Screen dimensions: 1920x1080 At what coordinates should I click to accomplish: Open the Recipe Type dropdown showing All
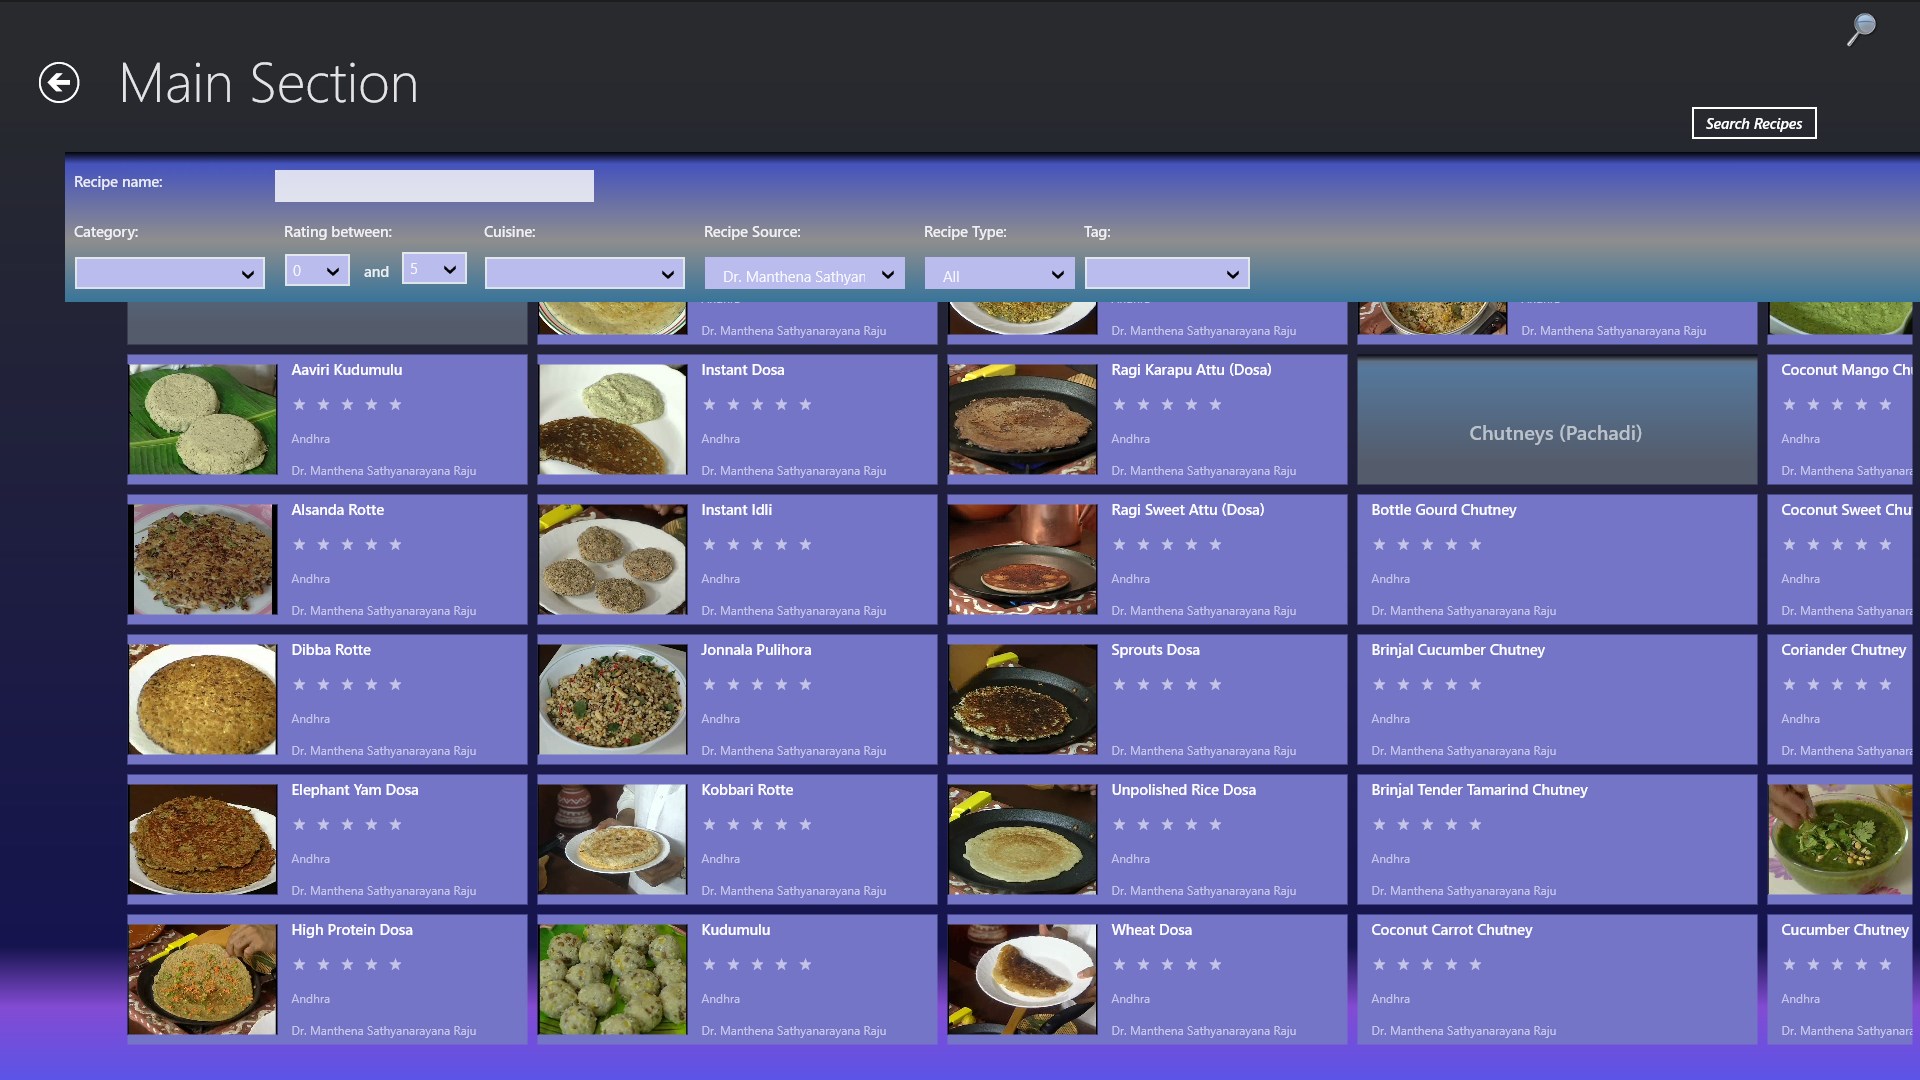[998, 274]
